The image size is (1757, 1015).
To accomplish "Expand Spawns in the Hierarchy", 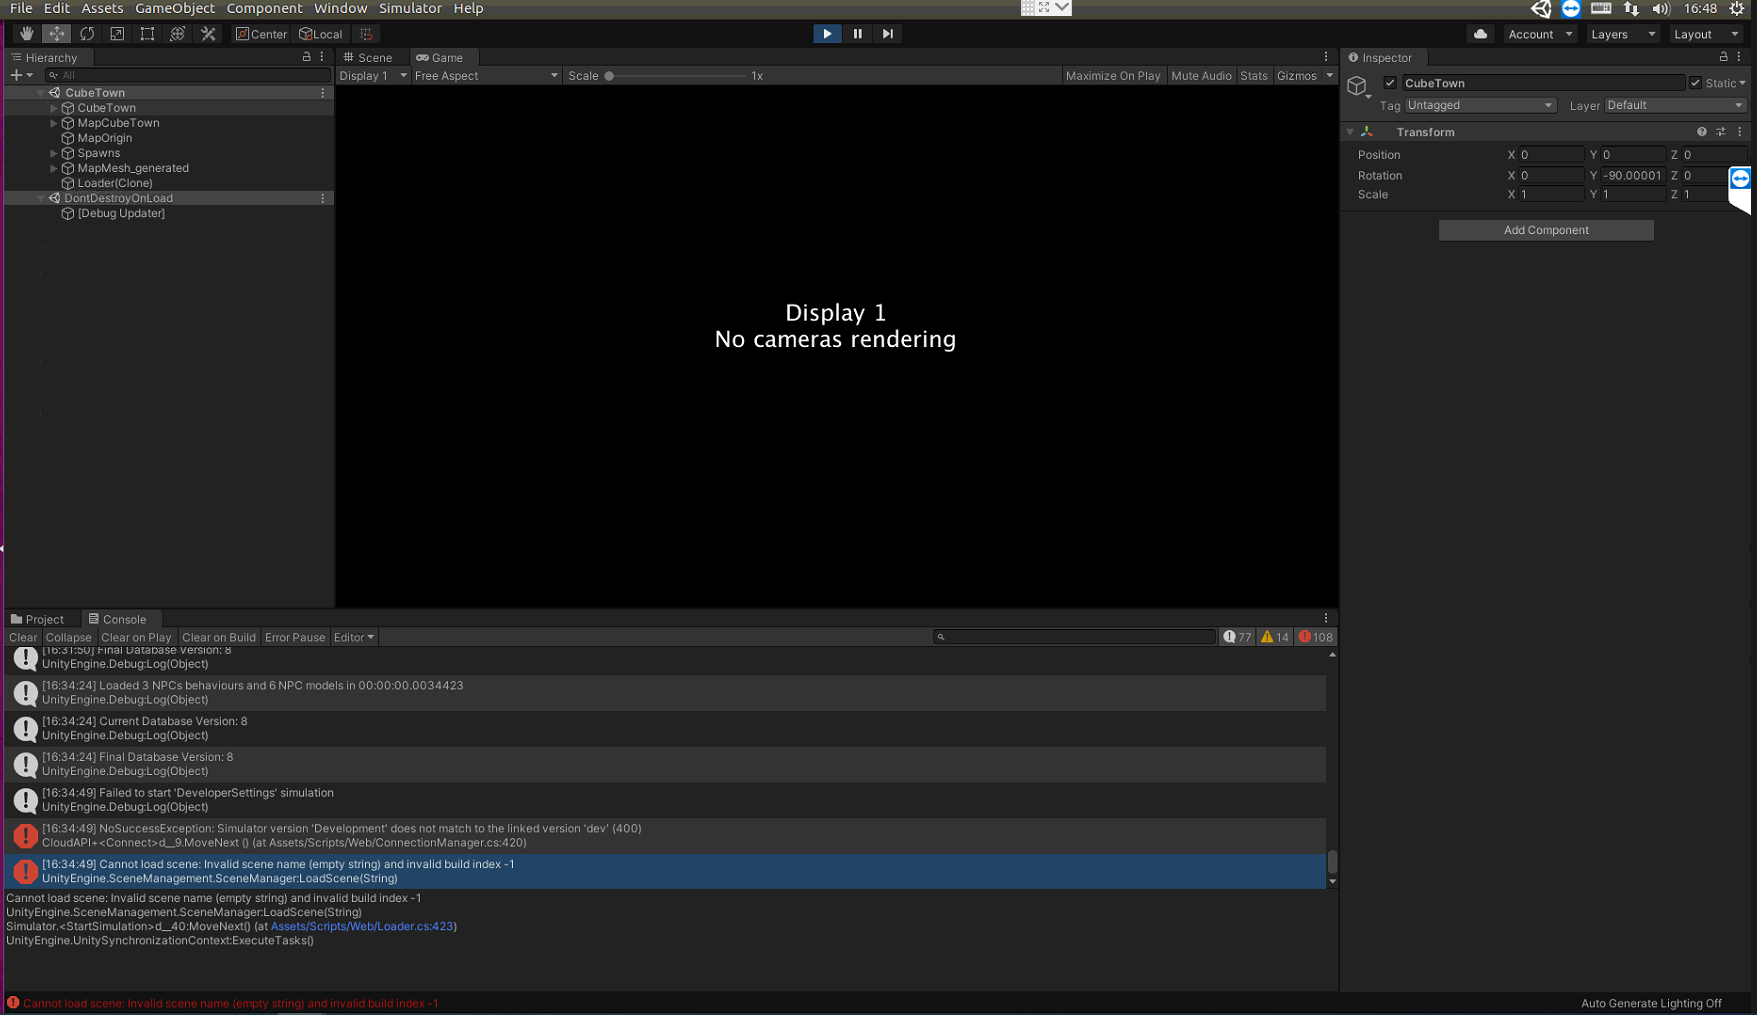I will [54, 153].
